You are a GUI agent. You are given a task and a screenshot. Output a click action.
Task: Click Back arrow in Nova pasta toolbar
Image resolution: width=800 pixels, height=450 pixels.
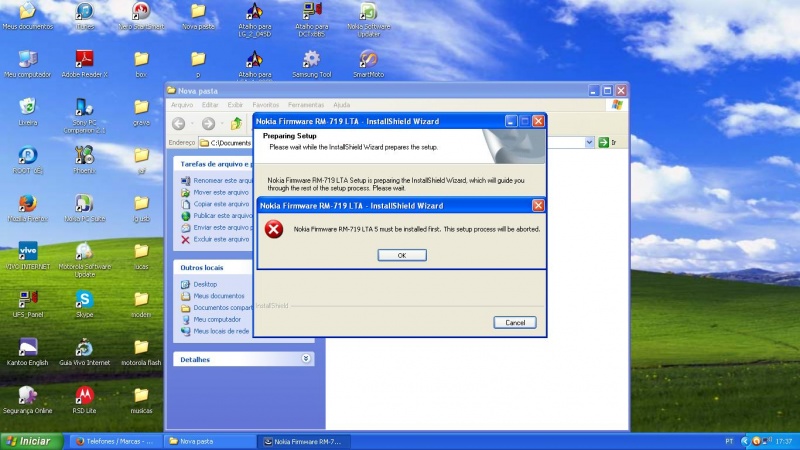tap(179, 123)
